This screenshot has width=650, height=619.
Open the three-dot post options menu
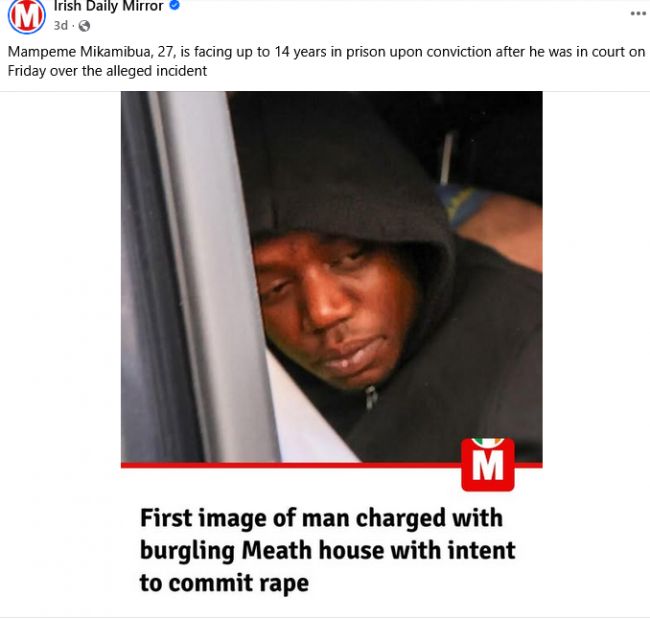pyautogui.click(x=638, y=14)
